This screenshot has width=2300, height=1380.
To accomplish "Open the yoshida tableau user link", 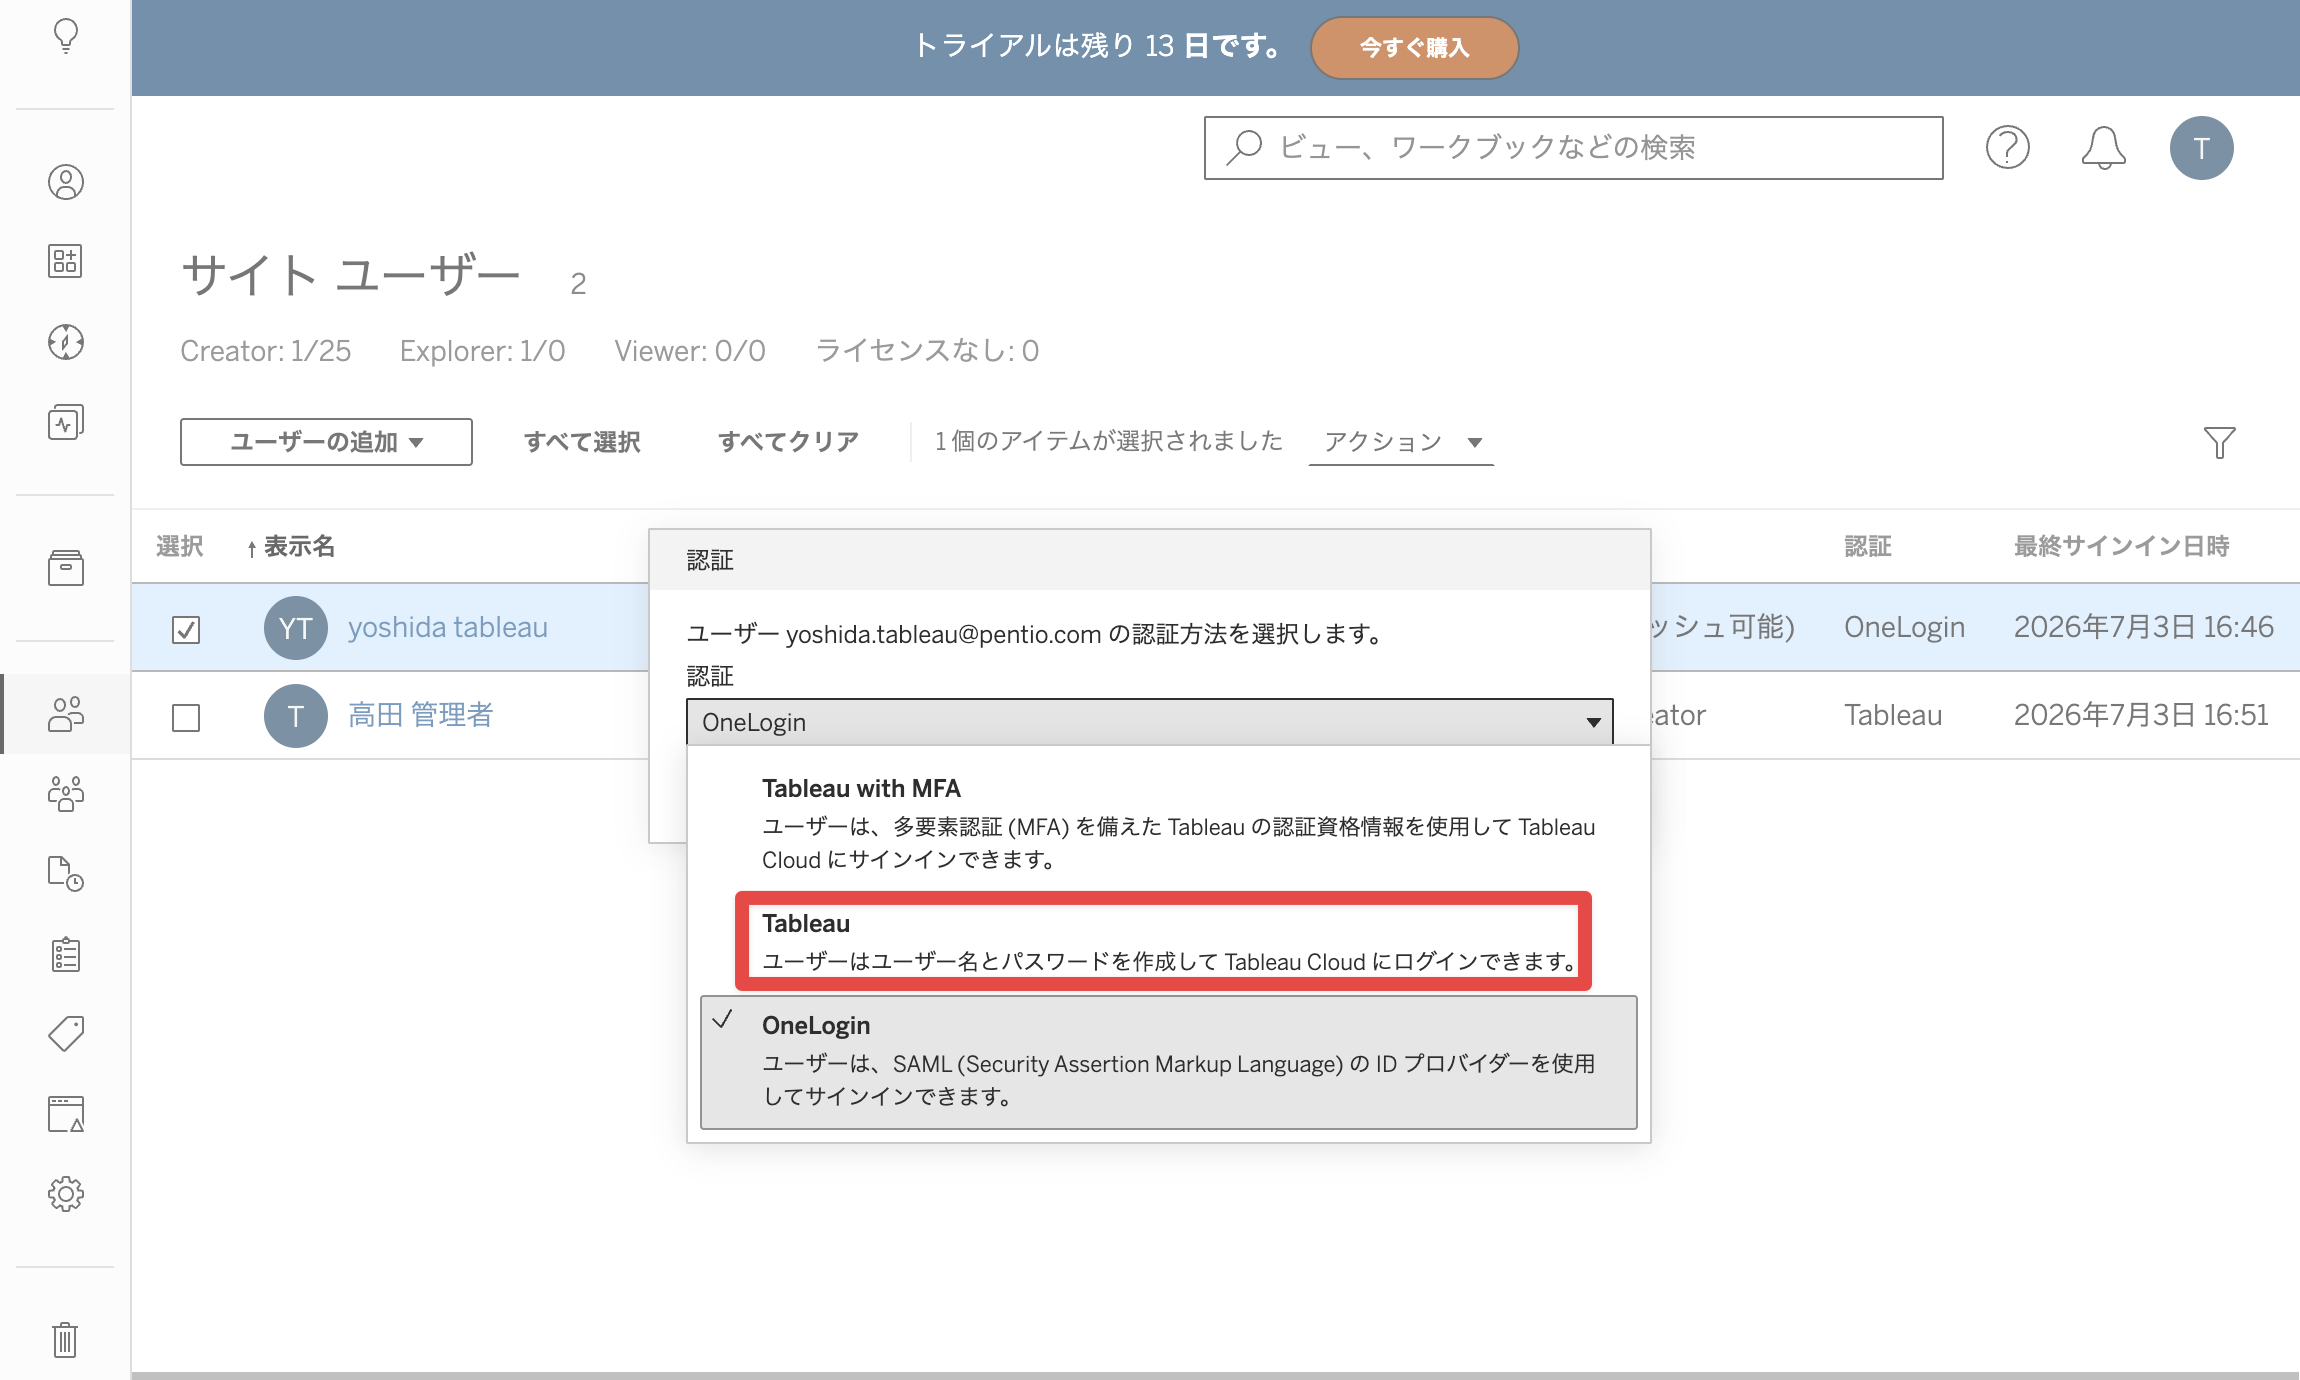I will (447, 628).
